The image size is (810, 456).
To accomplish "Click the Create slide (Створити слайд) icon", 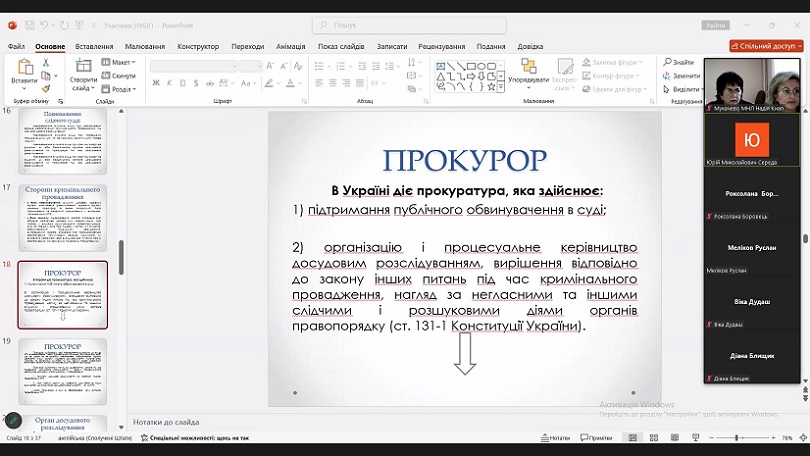I will click(83, 66).
